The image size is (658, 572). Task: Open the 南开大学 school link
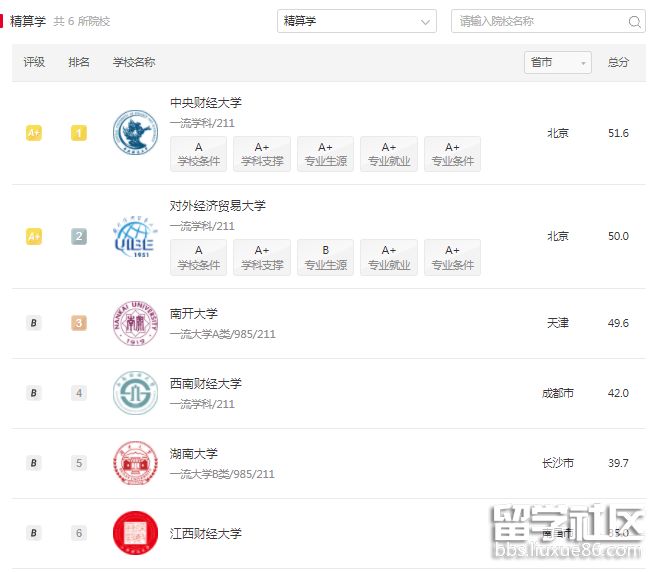coord(193,313)
